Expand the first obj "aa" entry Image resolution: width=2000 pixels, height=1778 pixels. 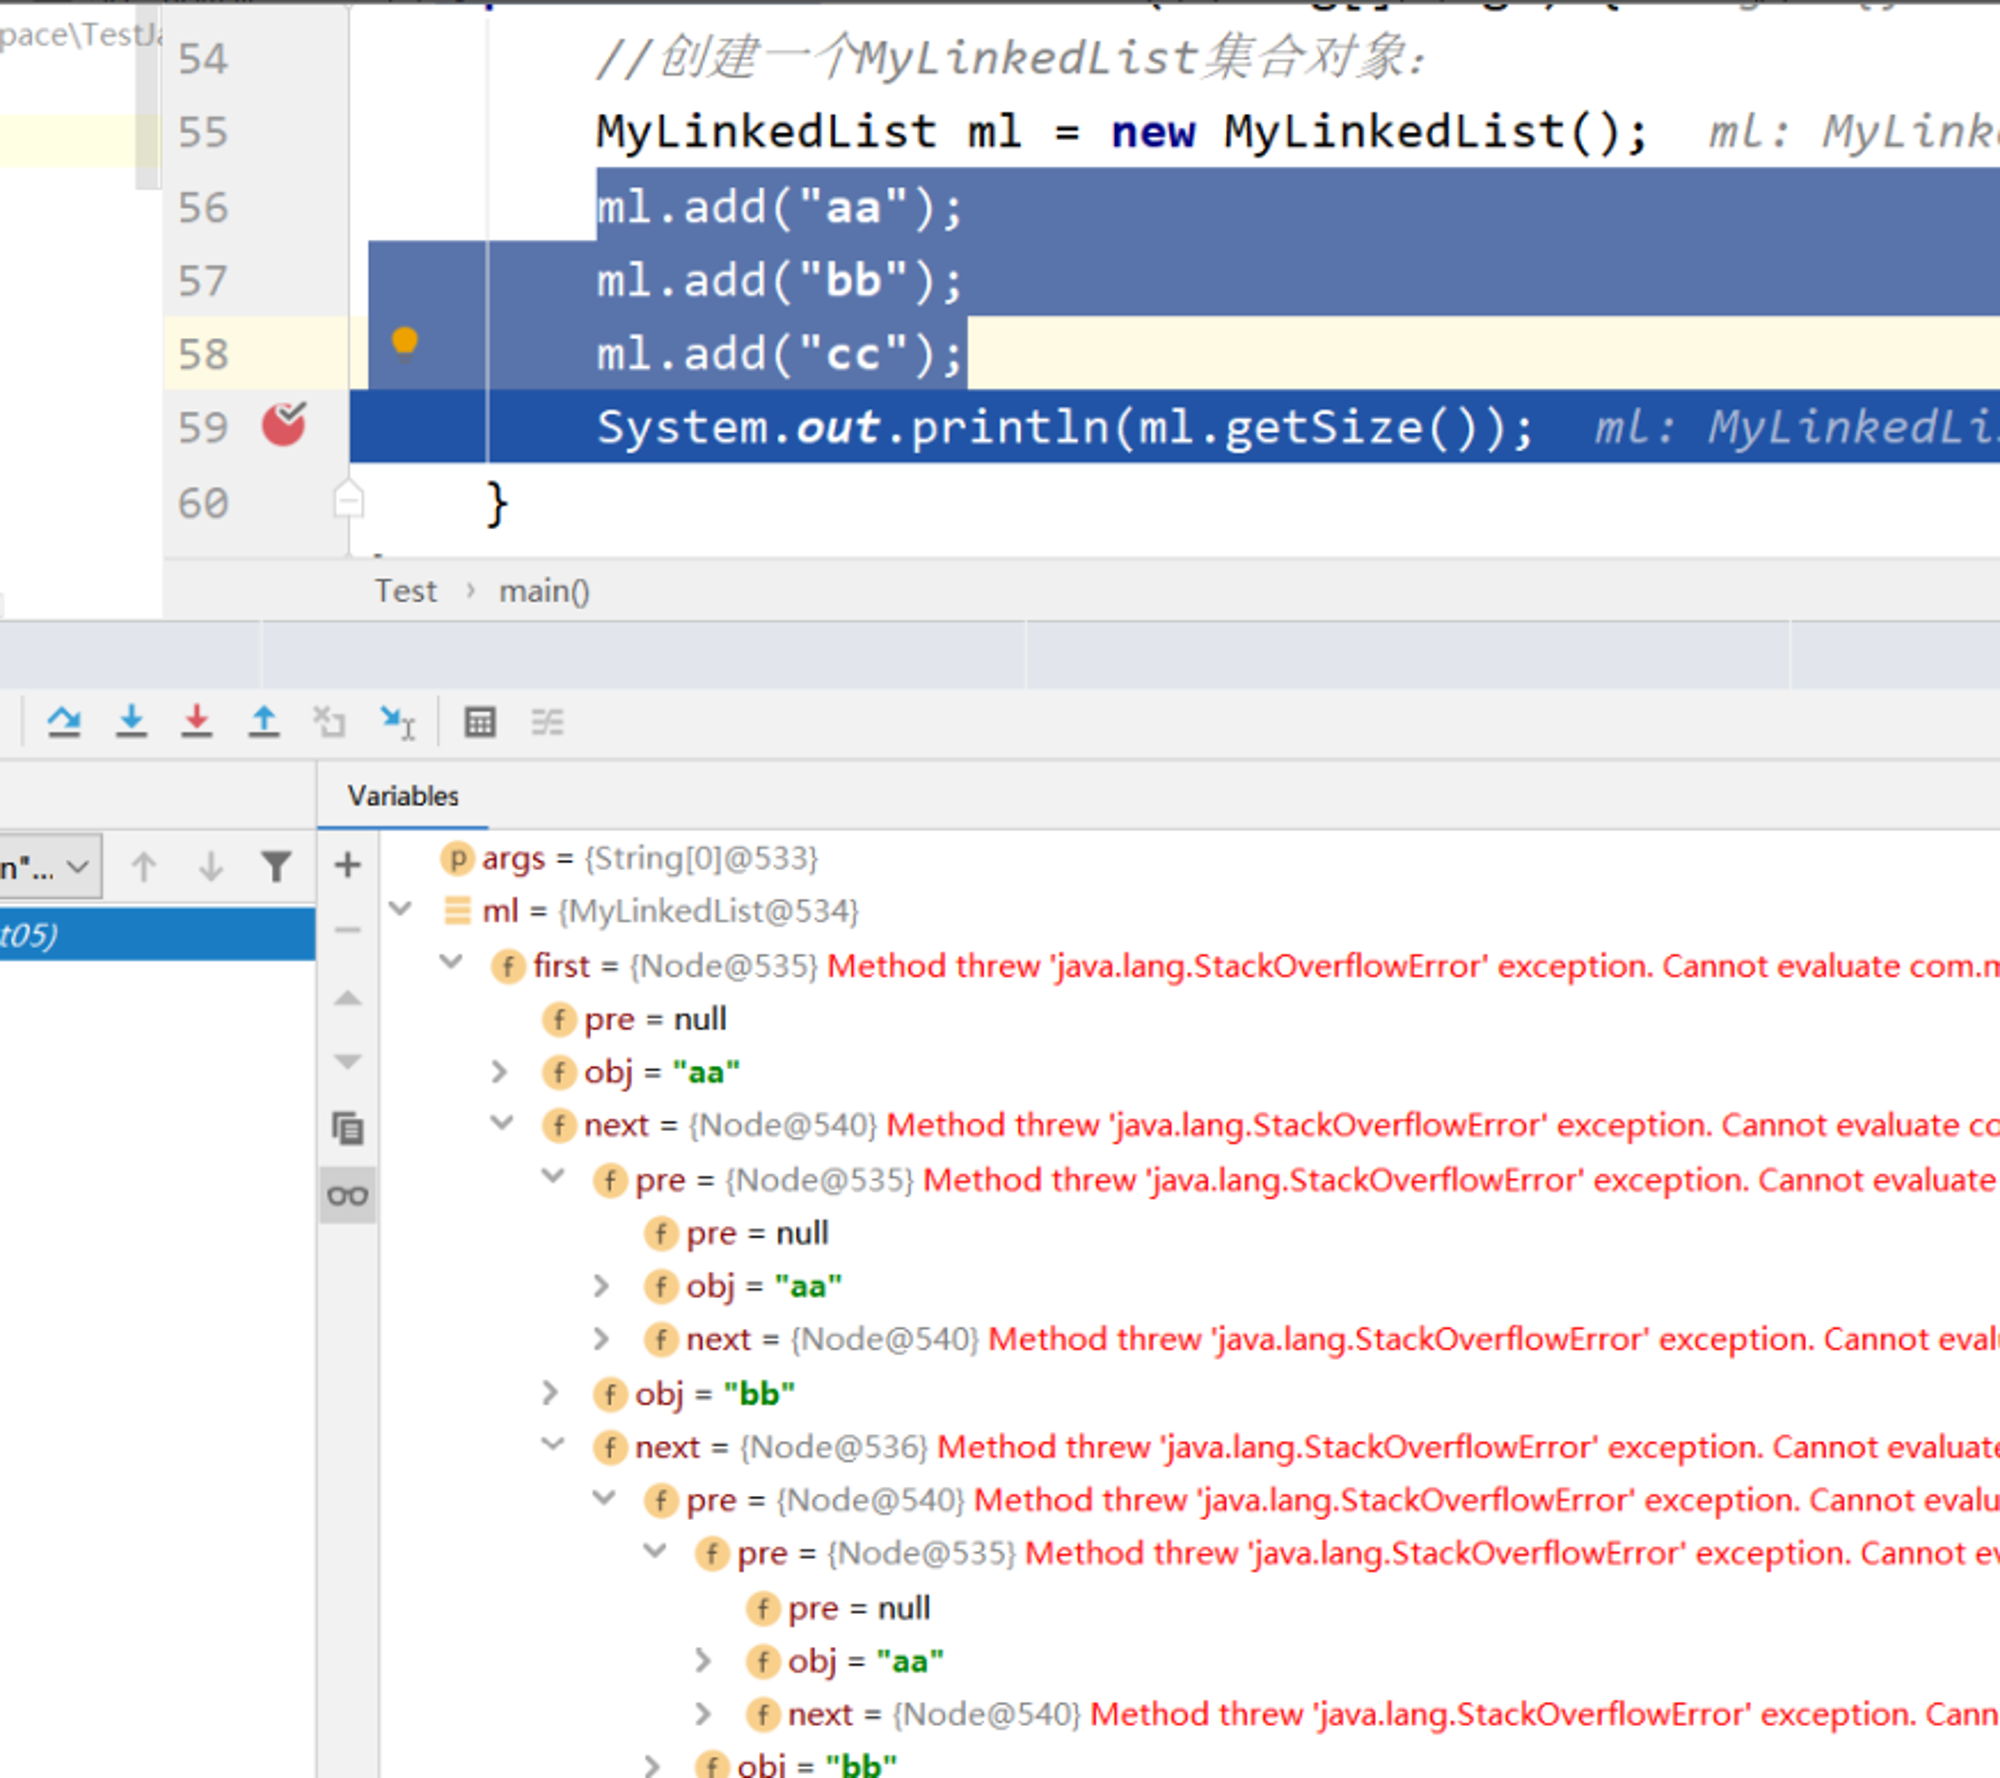(x=499, y=1072)
